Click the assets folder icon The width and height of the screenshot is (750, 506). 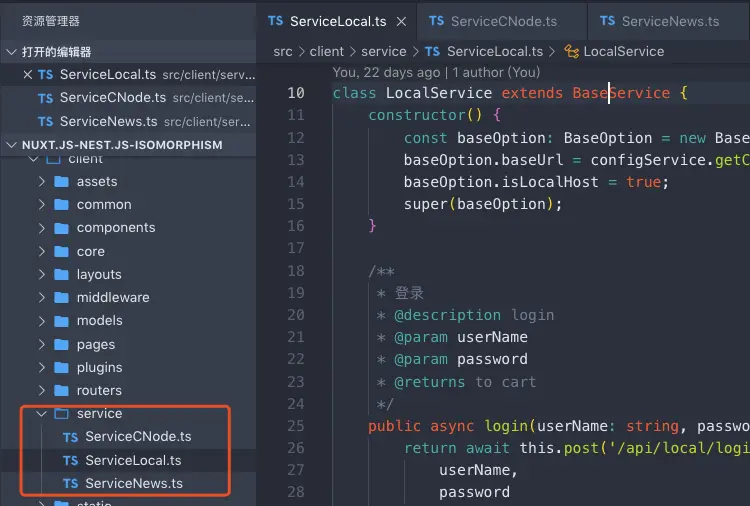pos(61,181)
